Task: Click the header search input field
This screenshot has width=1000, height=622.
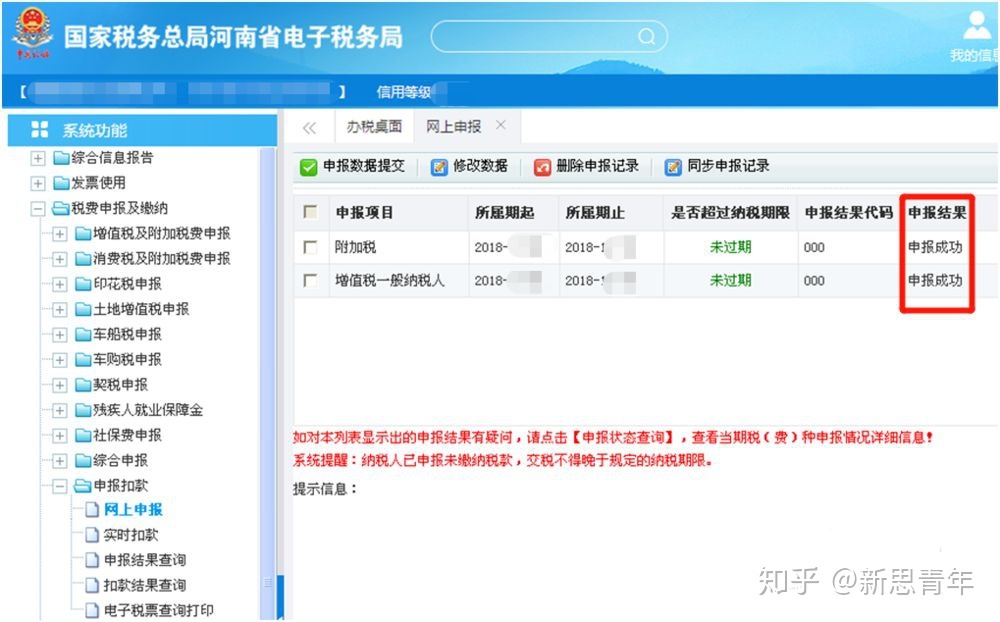Action: [535, 37]
